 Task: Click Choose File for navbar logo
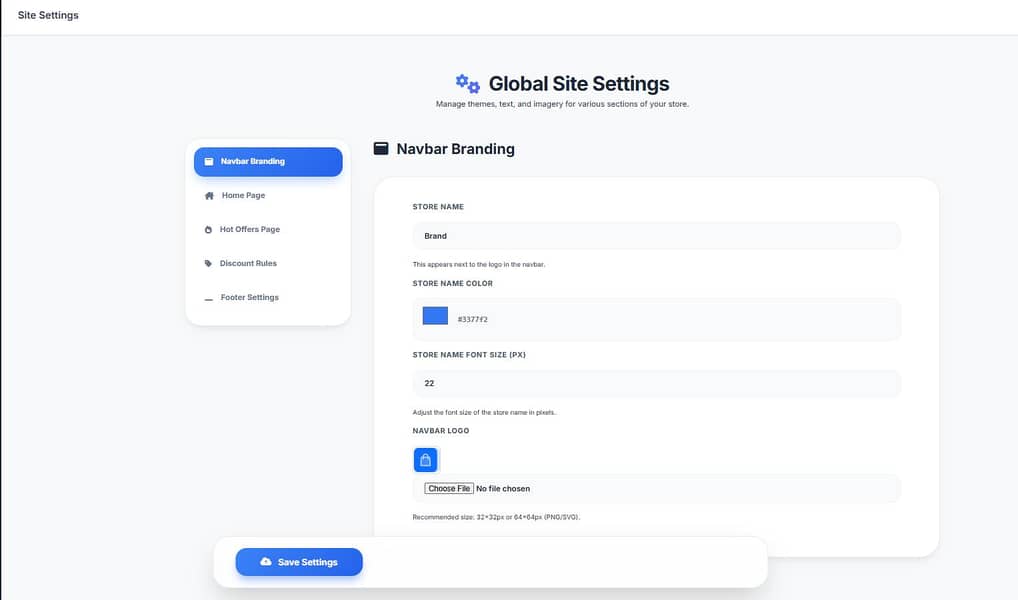(449, 488)
